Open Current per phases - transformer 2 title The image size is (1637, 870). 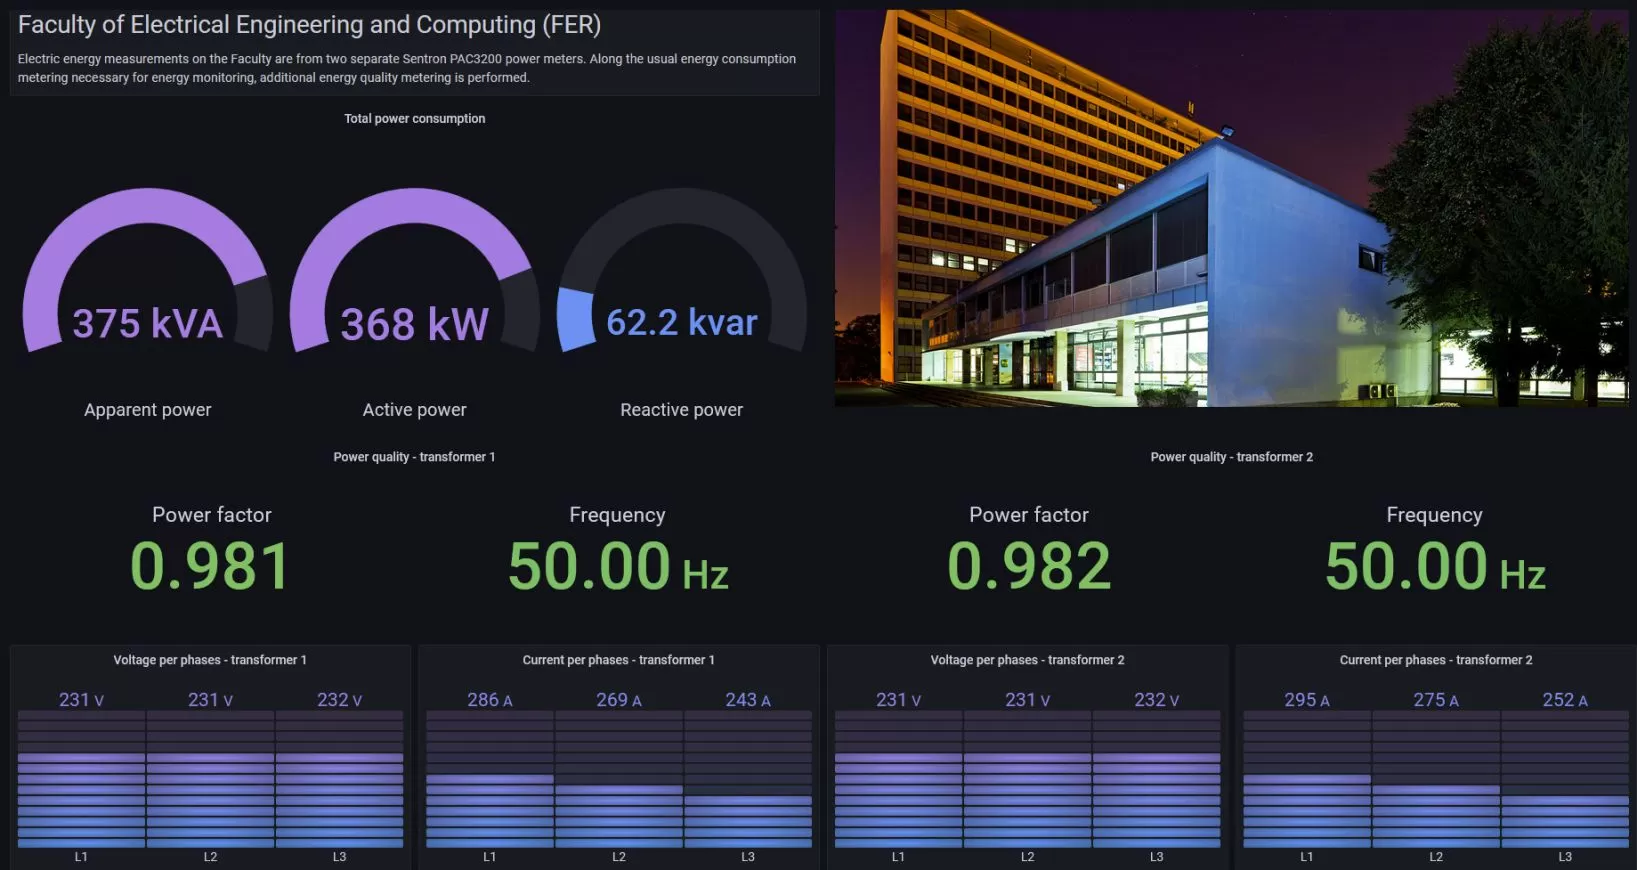pyautogui.click(x=1436, y=660)
